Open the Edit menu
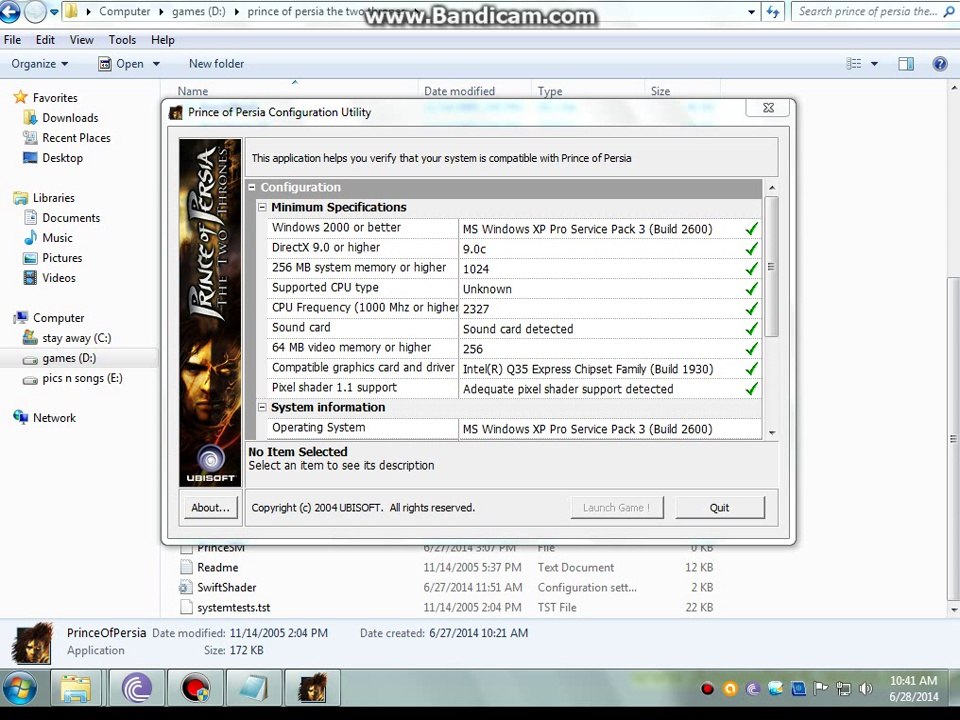Viewport: 960px width, 720px height. tap(45, 40)
